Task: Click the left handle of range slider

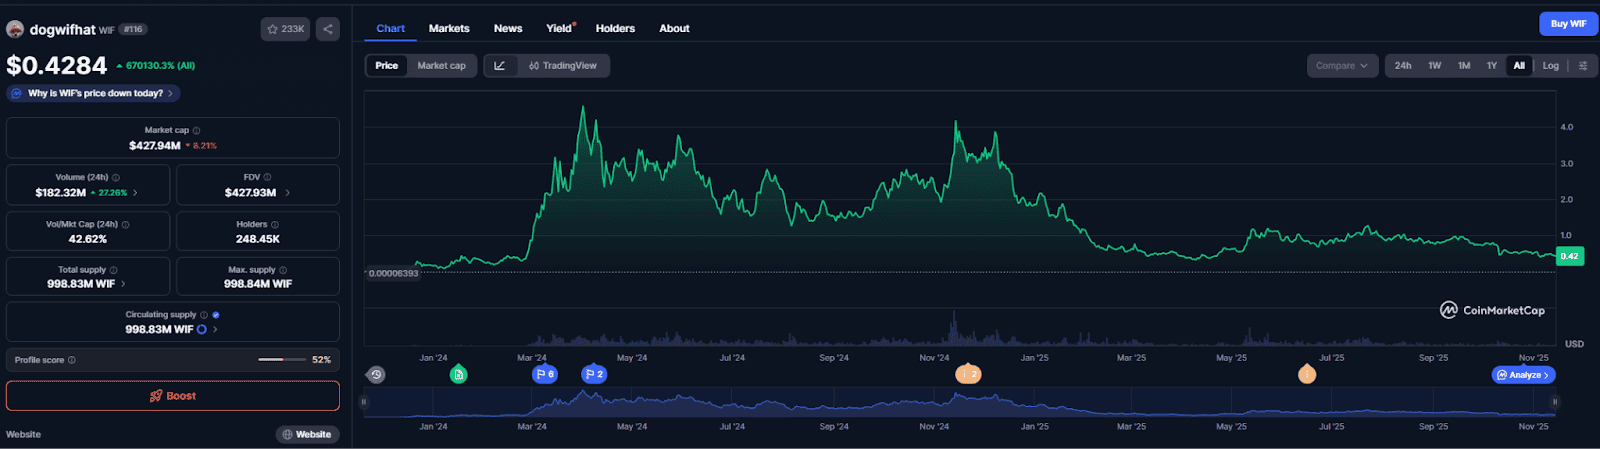Action: point(364,402)
